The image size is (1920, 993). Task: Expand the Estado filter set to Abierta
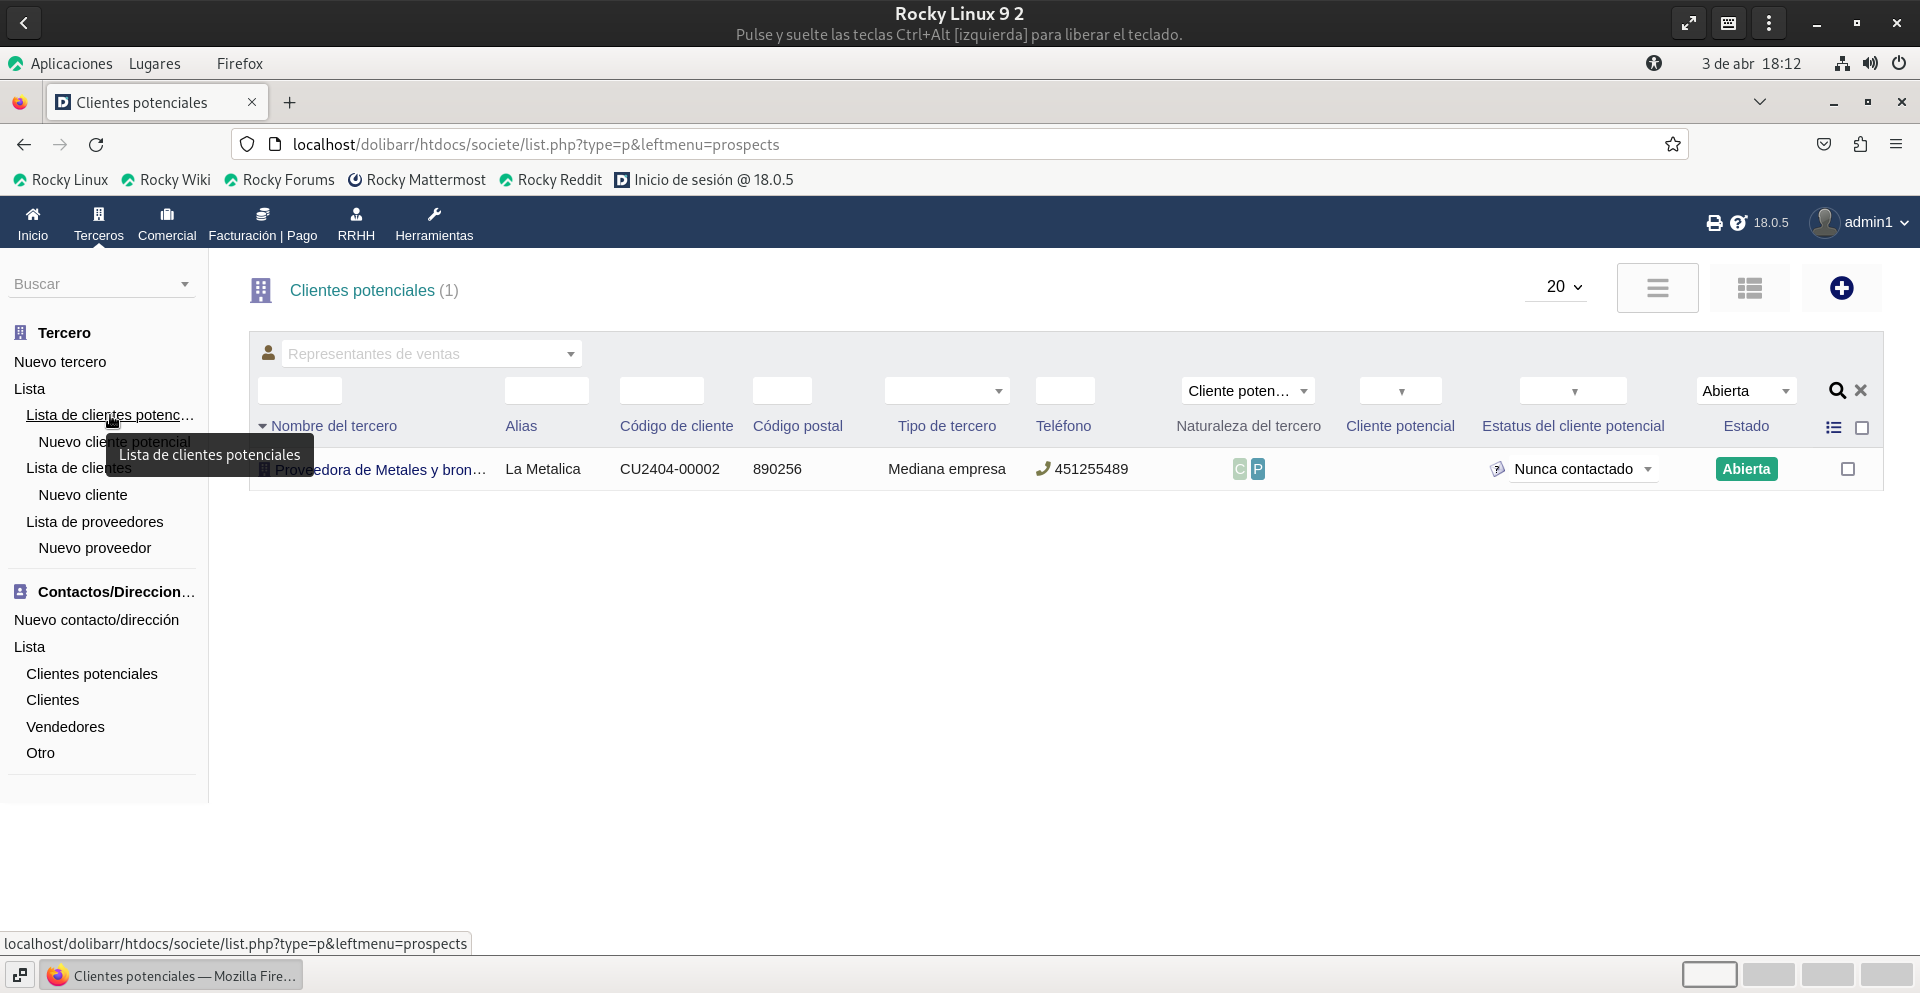coord(1745,391)
